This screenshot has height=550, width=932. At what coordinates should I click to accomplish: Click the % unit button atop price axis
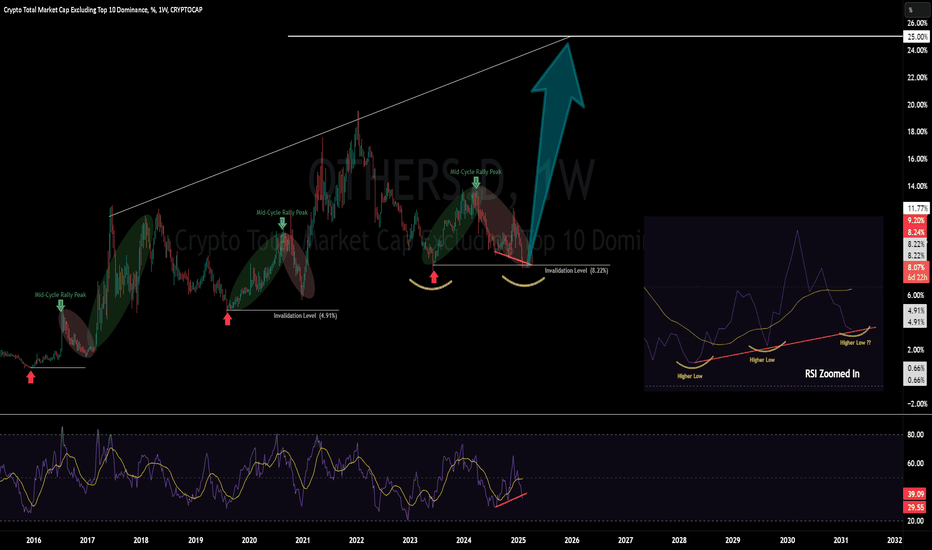point(916,10)
